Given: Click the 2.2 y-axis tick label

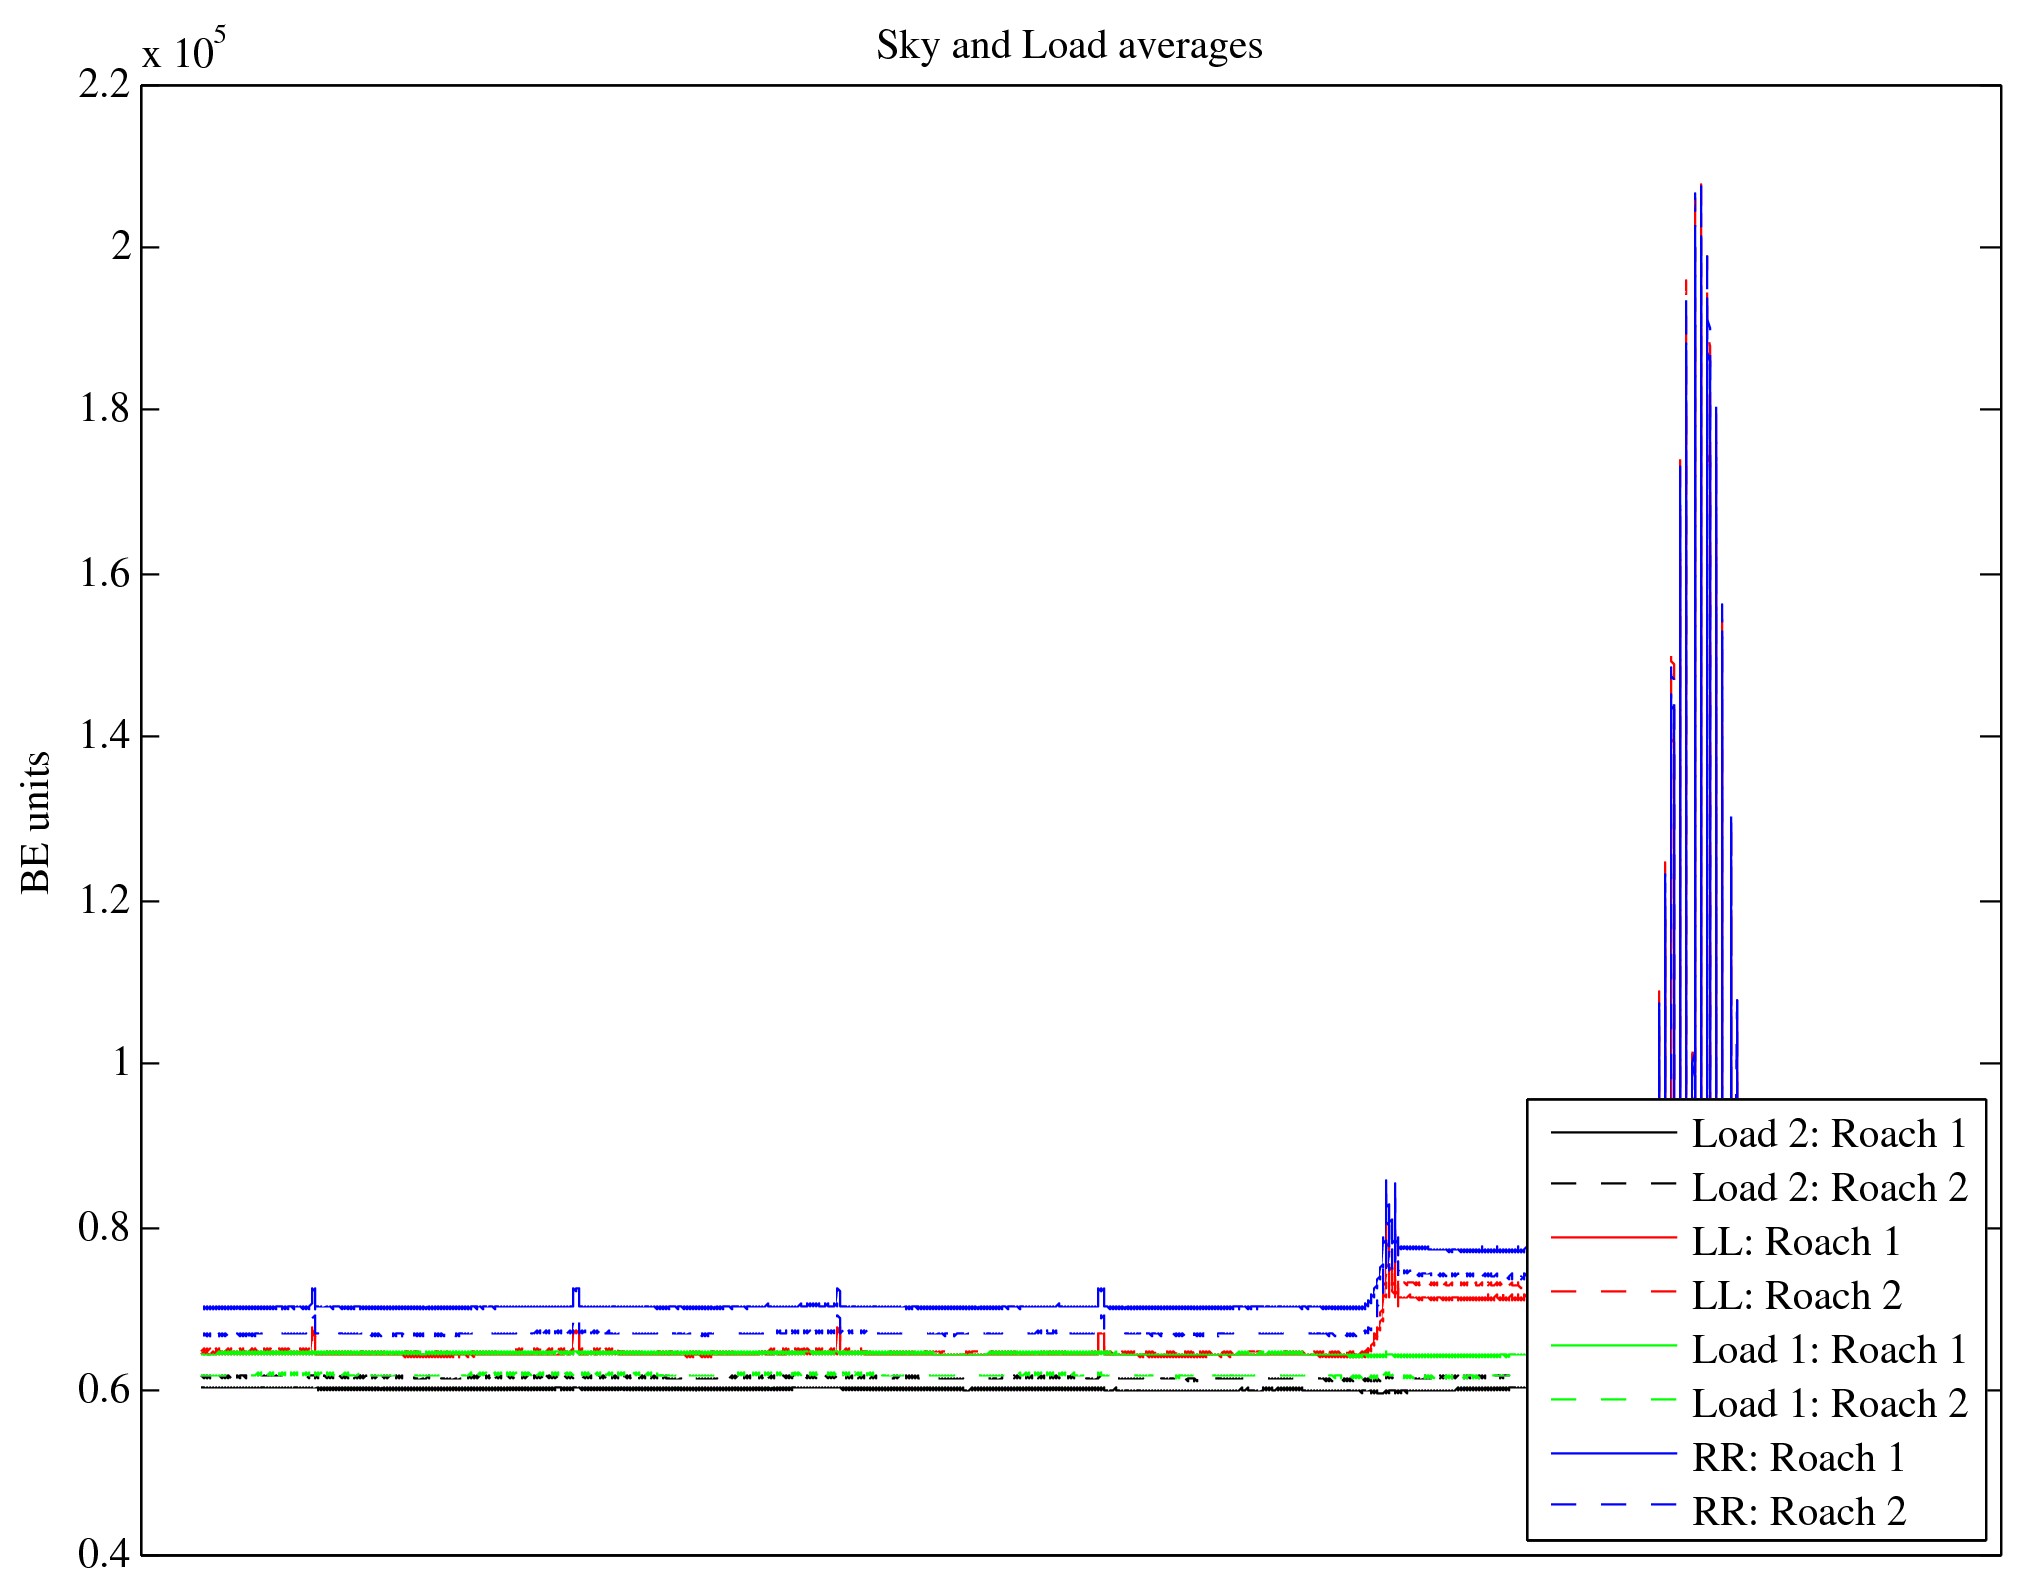Looking at the screenshot, I should point(105,85).
